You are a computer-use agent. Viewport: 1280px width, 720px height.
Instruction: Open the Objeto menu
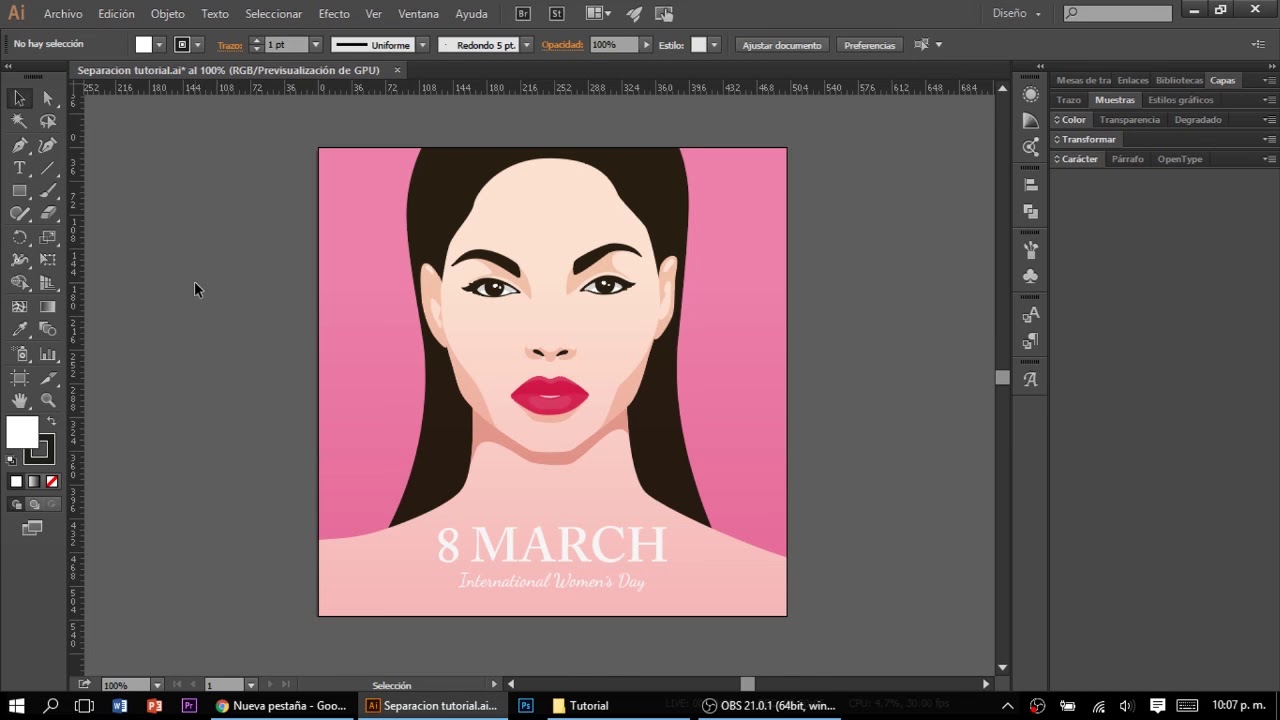pos(167,14)
